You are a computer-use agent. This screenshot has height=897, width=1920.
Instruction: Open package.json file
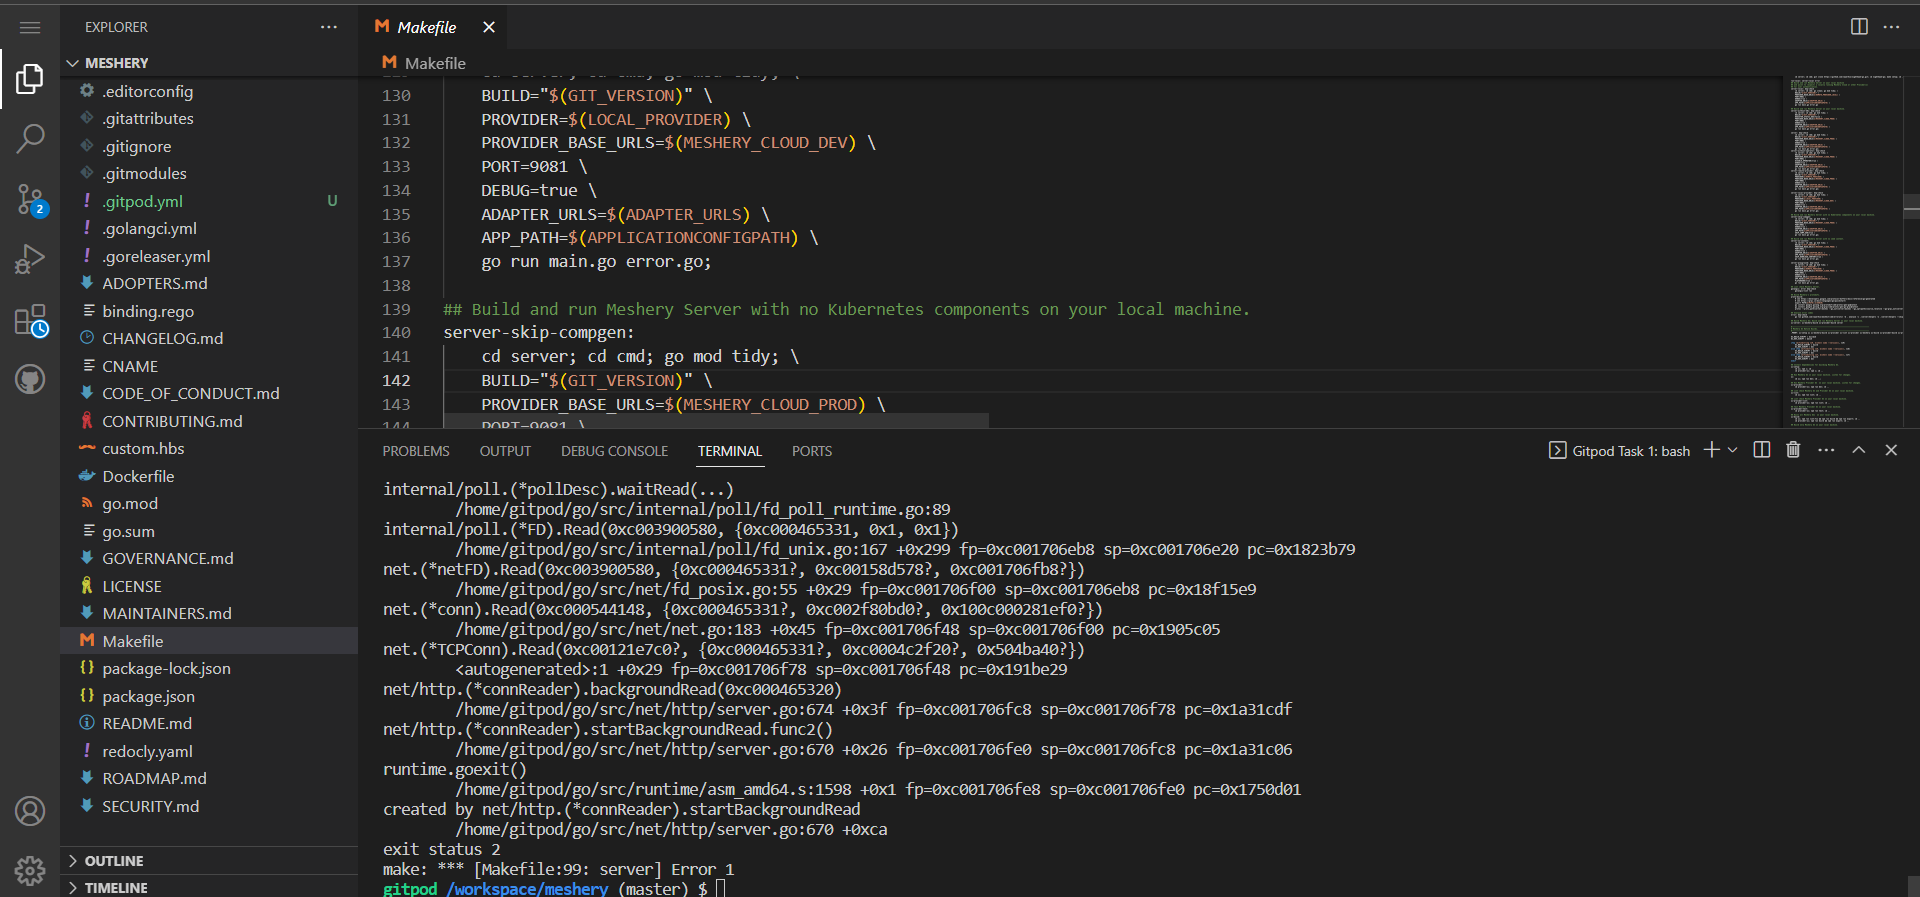[x=209, y=696]
